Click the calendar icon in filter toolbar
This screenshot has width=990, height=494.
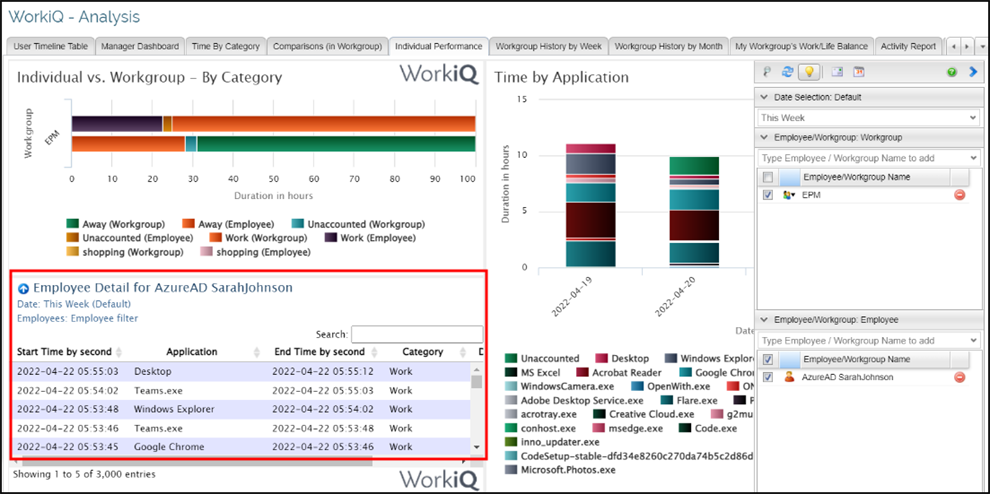coord(858,72)
